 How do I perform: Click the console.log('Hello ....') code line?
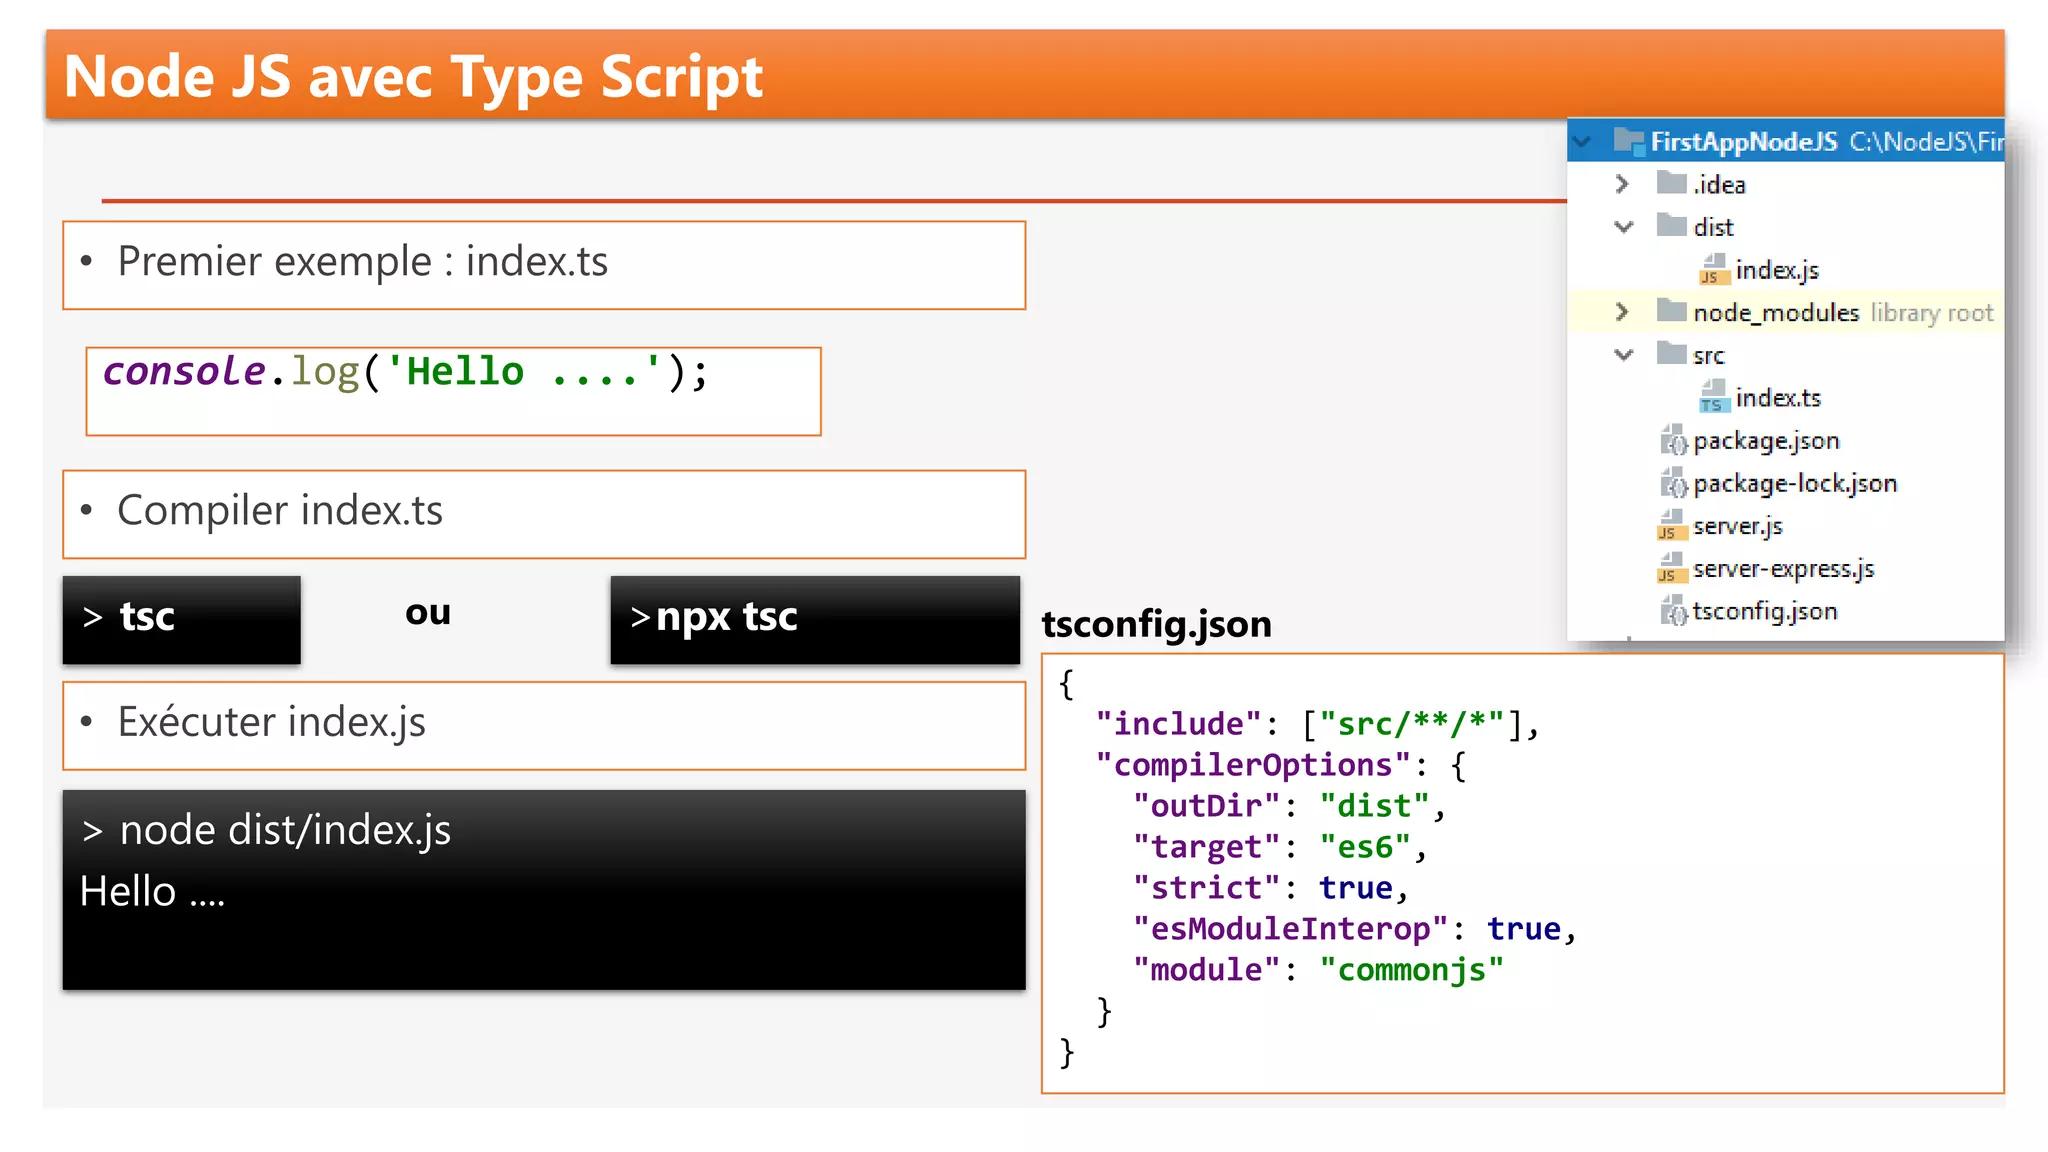pos(405,372)
